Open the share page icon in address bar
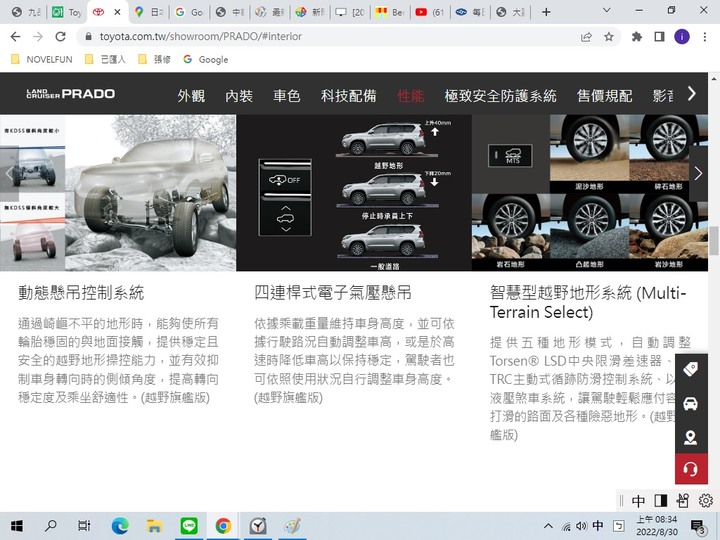Image resolution: width=720 pixels, height=540 pixels. tap(586, 37)
